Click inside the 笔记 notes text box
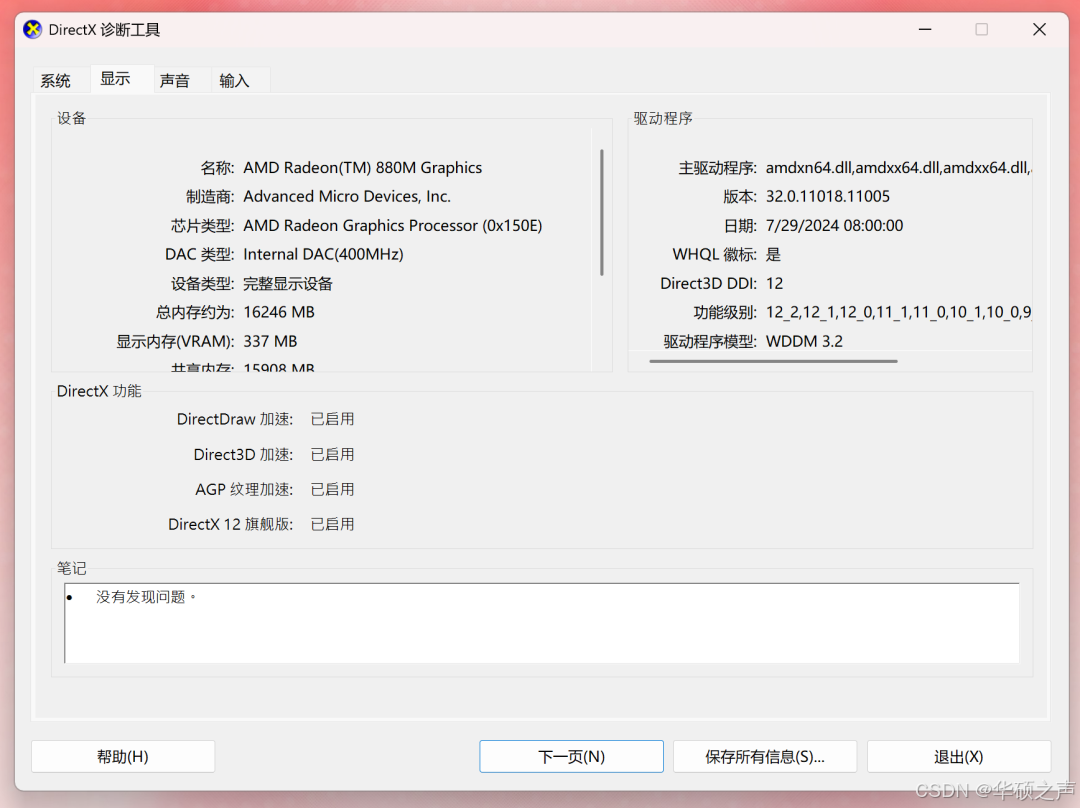Image resolution: width=1080 pixels, height=808 pixels. click(542, 623)
